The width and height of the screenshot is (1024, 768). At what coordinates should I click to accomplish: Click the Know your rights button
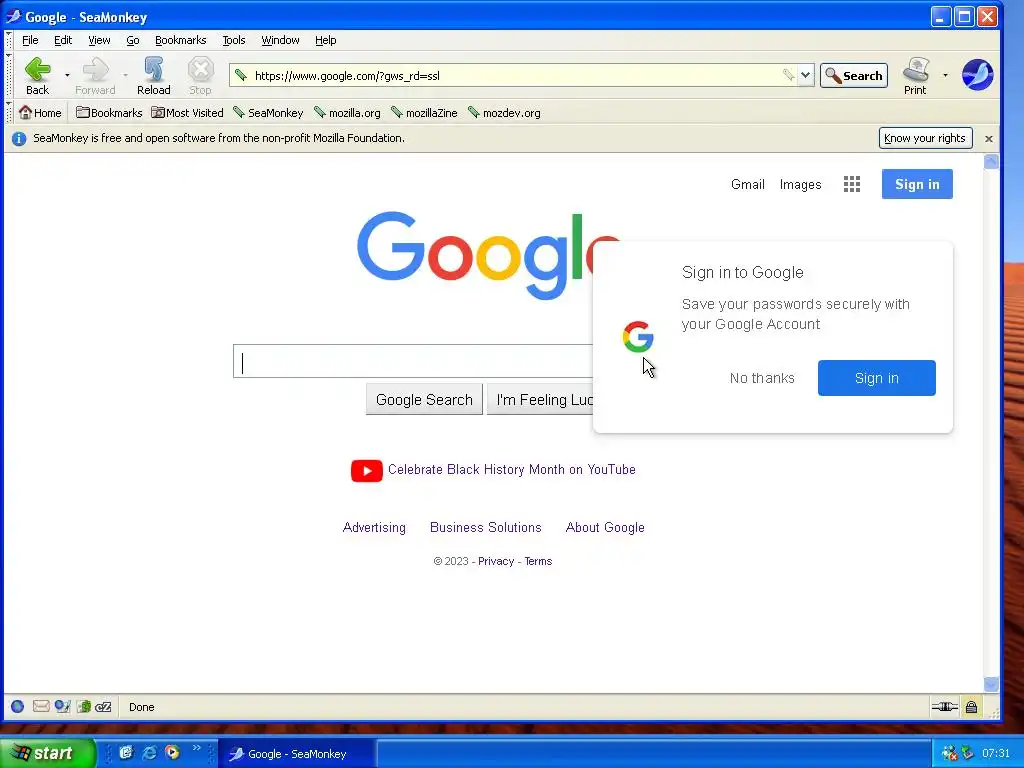pyautogui.click(x=925, y=138)
